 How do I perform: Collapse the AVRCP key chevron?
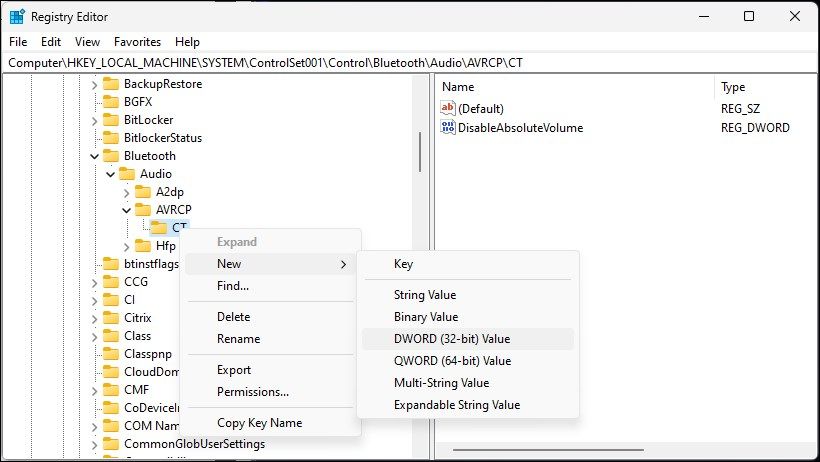pyautogui.click(x=126, y=210)
